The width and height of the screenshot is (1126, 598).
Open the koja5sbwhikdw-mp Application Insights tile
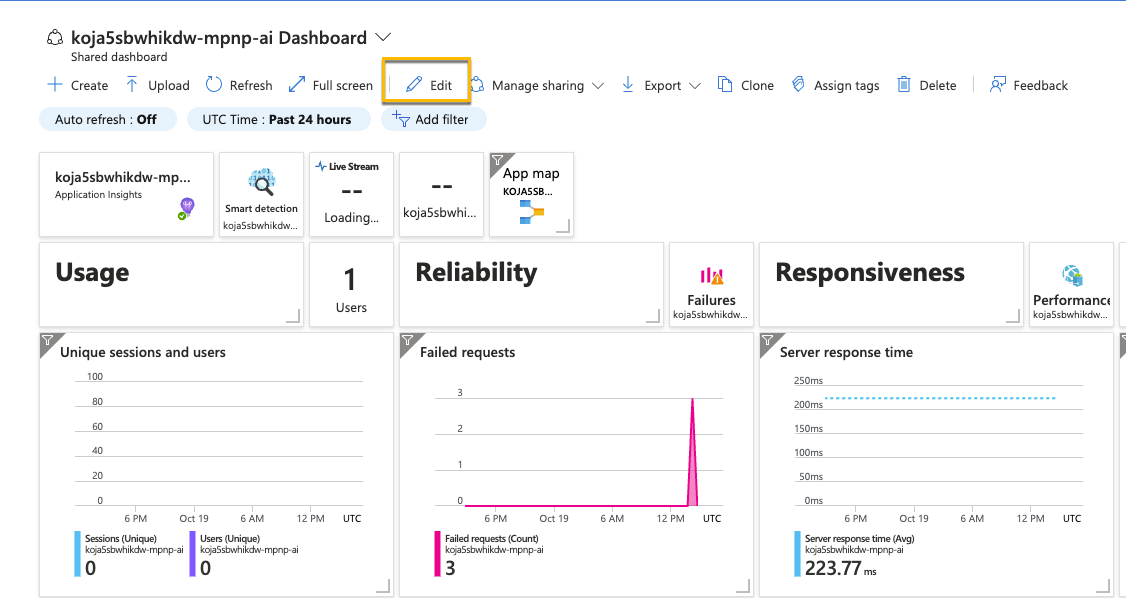click(x=126, y=195)
